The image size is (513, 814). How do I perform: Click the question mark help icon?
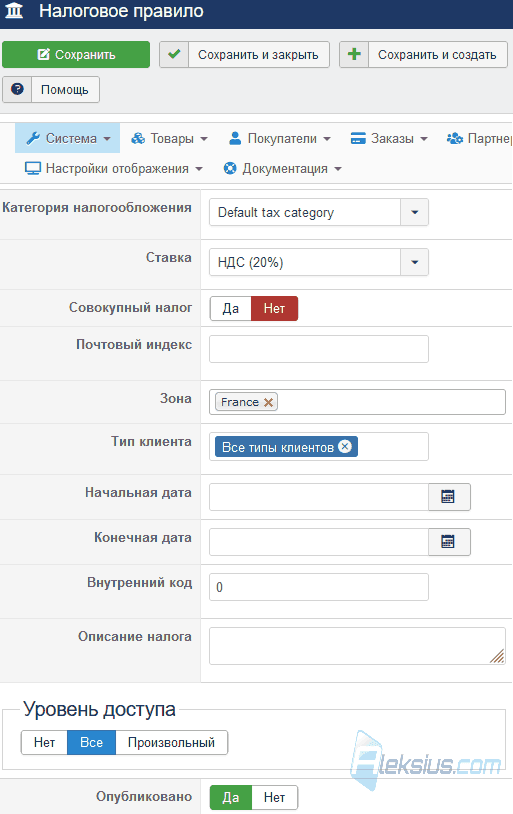tap(17, 89)
